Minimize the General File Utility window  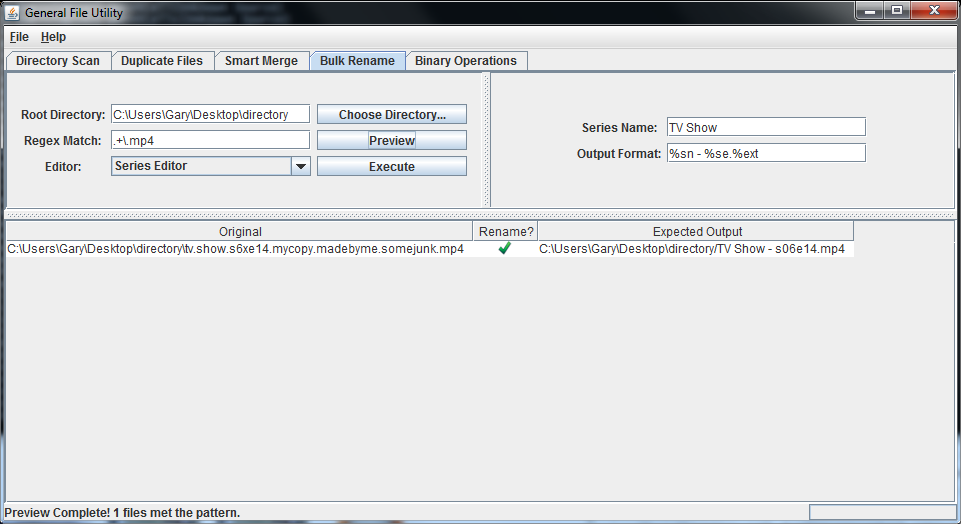point(869,10)
